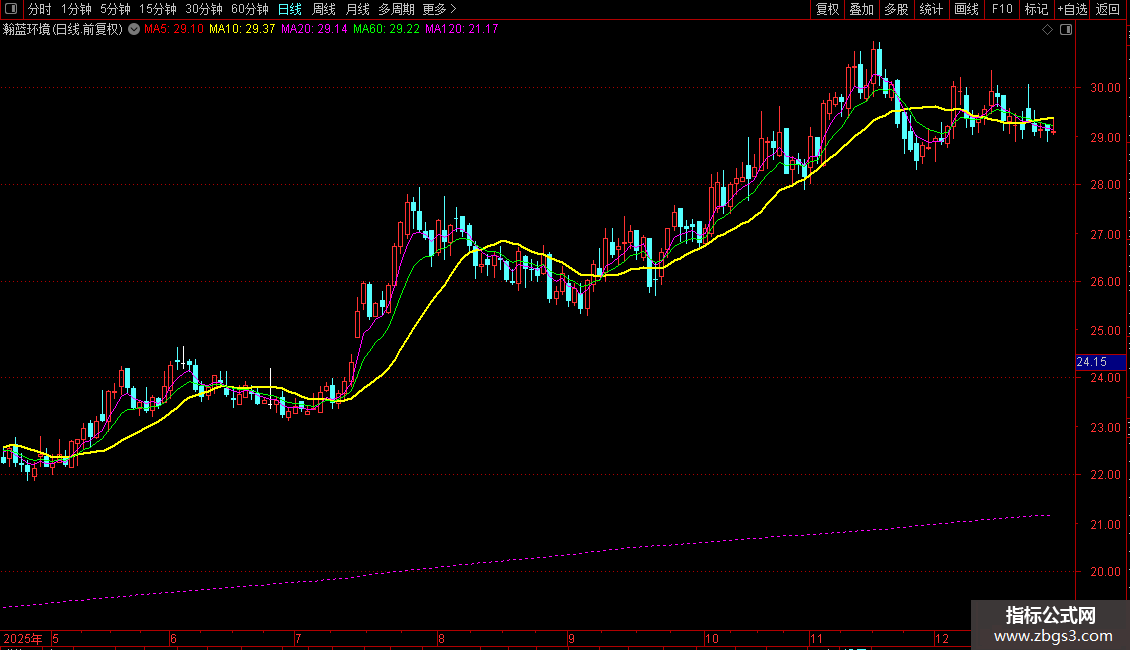Open the 多周期 multi-period view
1130x650 pixels.
pyautogui.click(x=396, y=9)
